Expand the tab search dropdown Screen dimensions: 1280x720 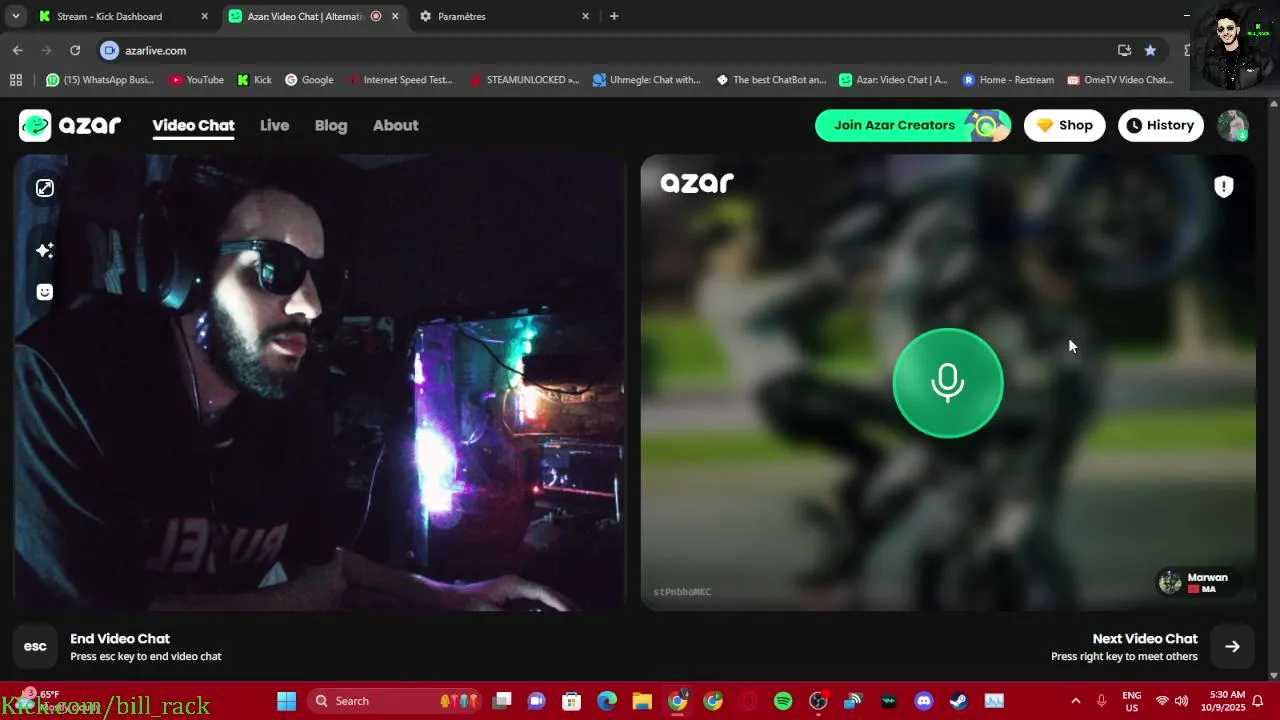(x=15, y=16)
